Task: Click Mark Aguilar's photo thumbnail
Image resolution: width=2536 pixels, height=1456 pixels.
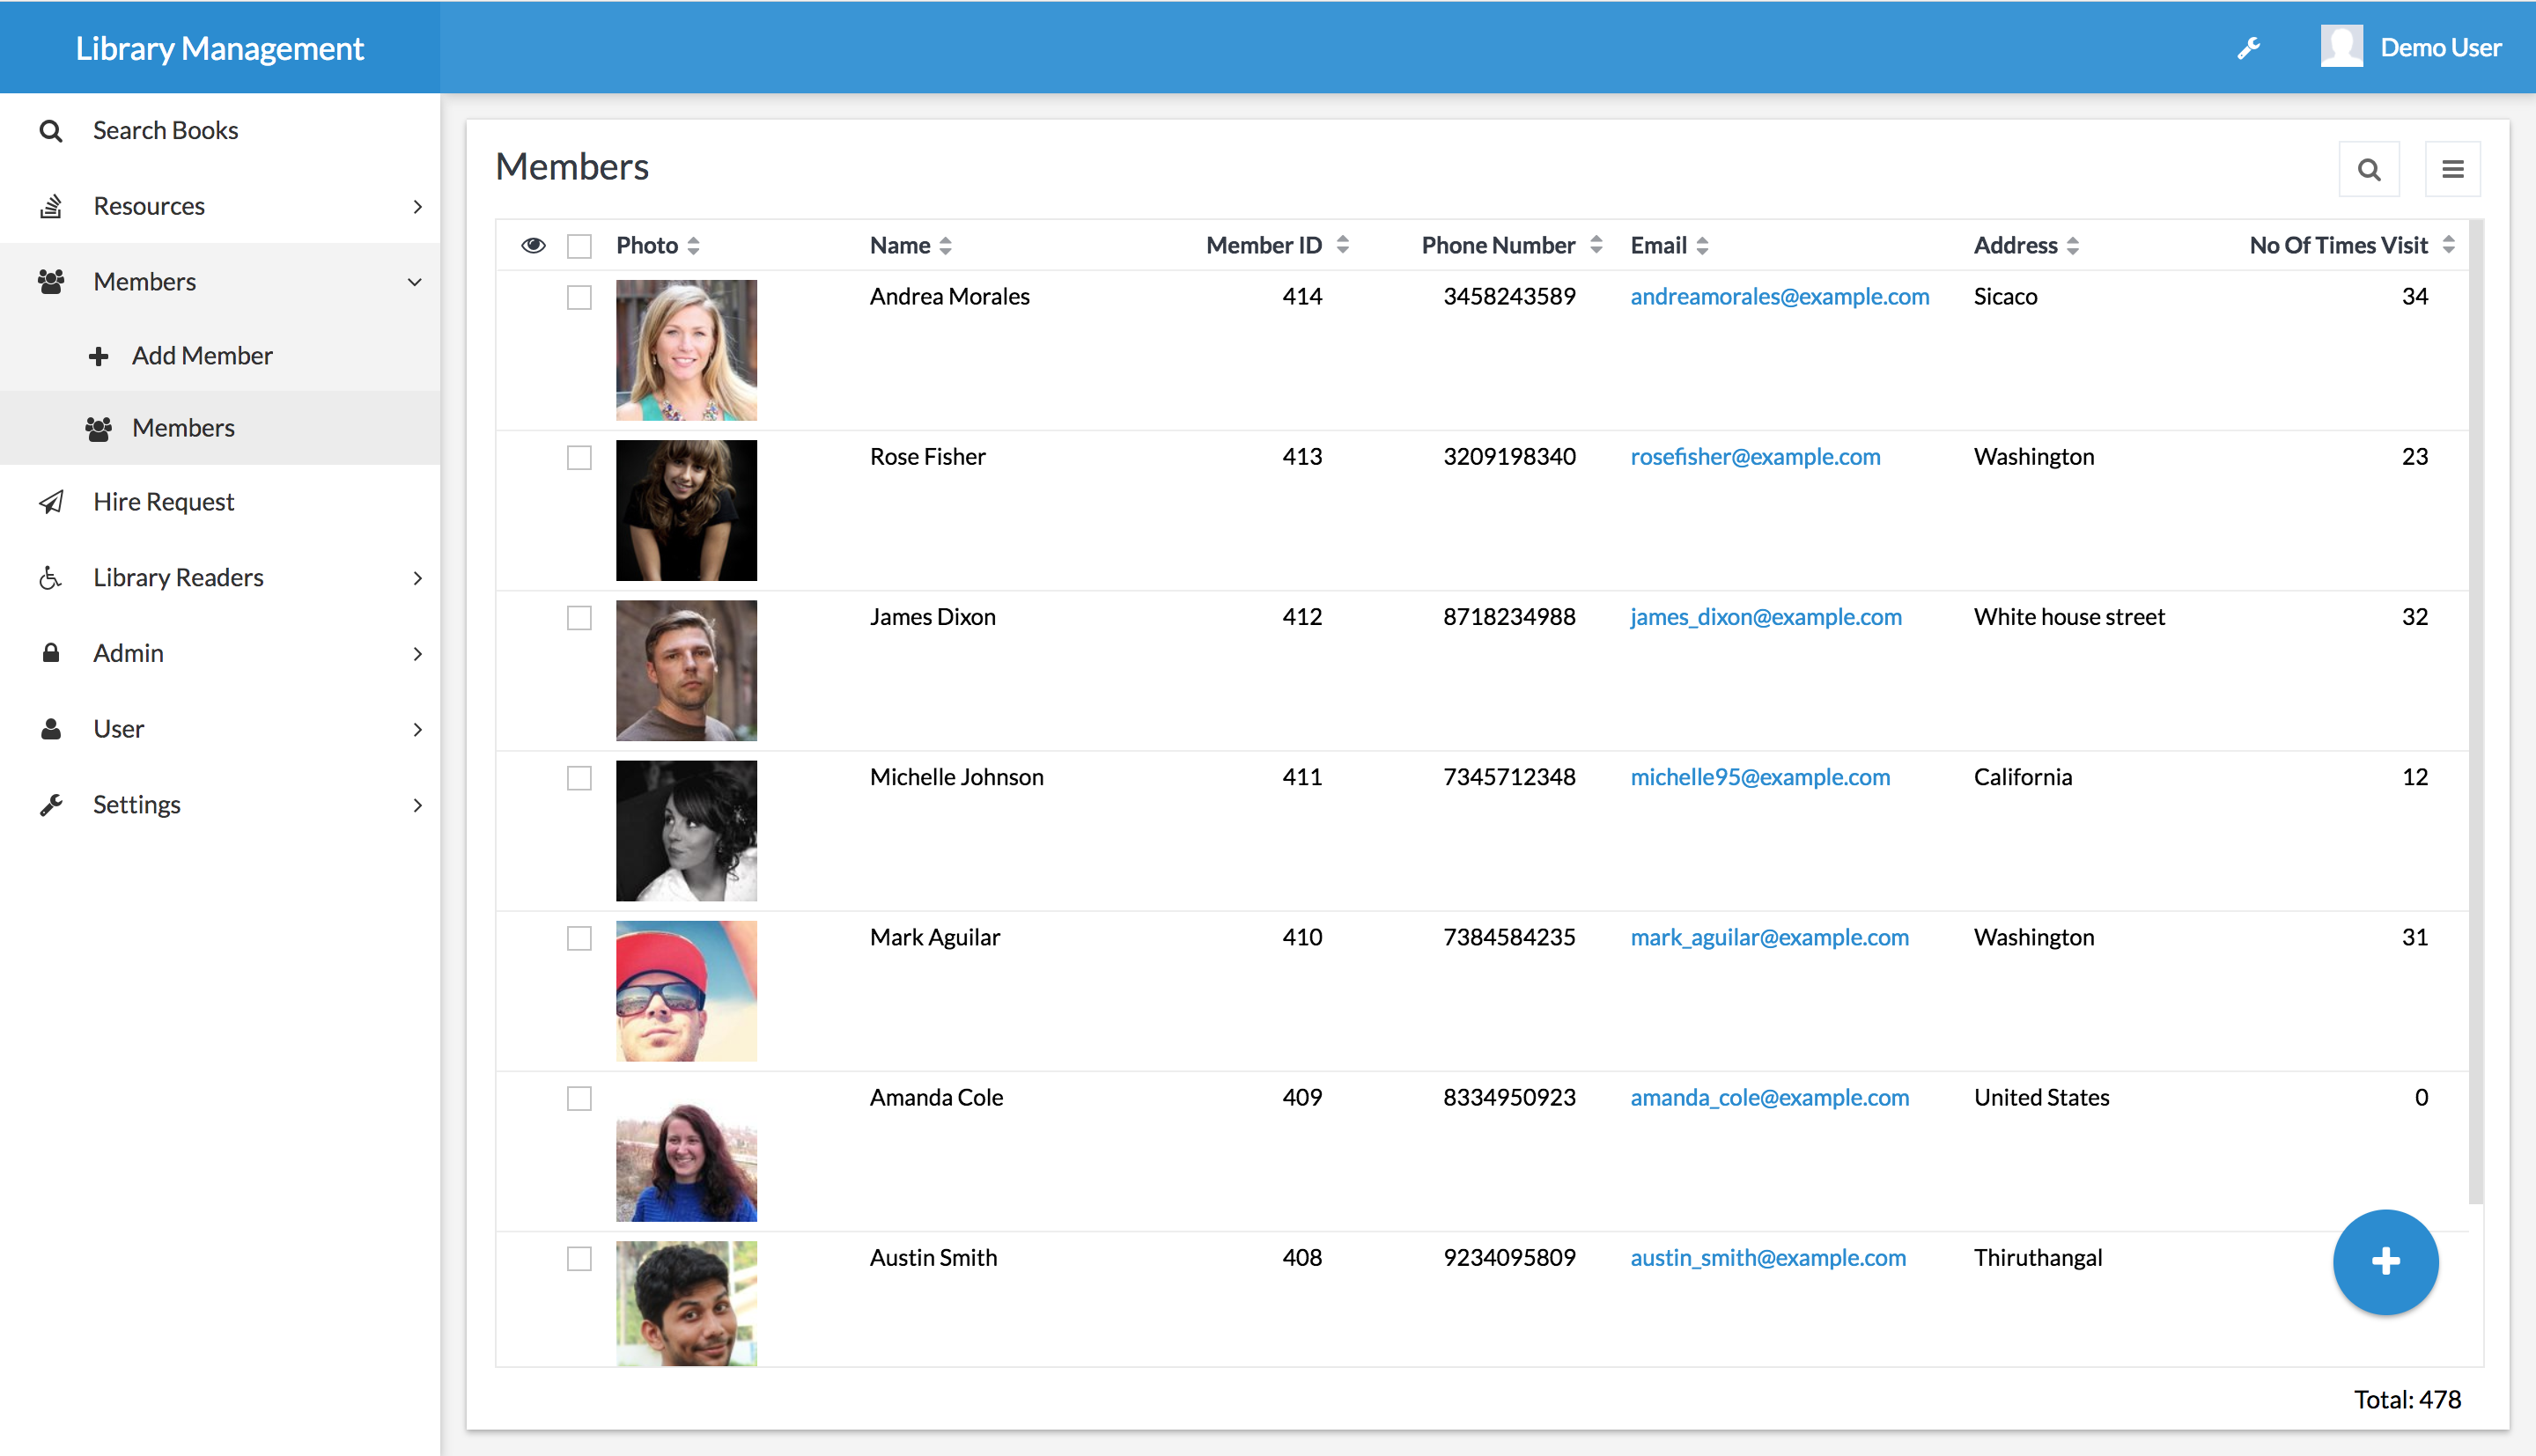Action: point(686,991)
